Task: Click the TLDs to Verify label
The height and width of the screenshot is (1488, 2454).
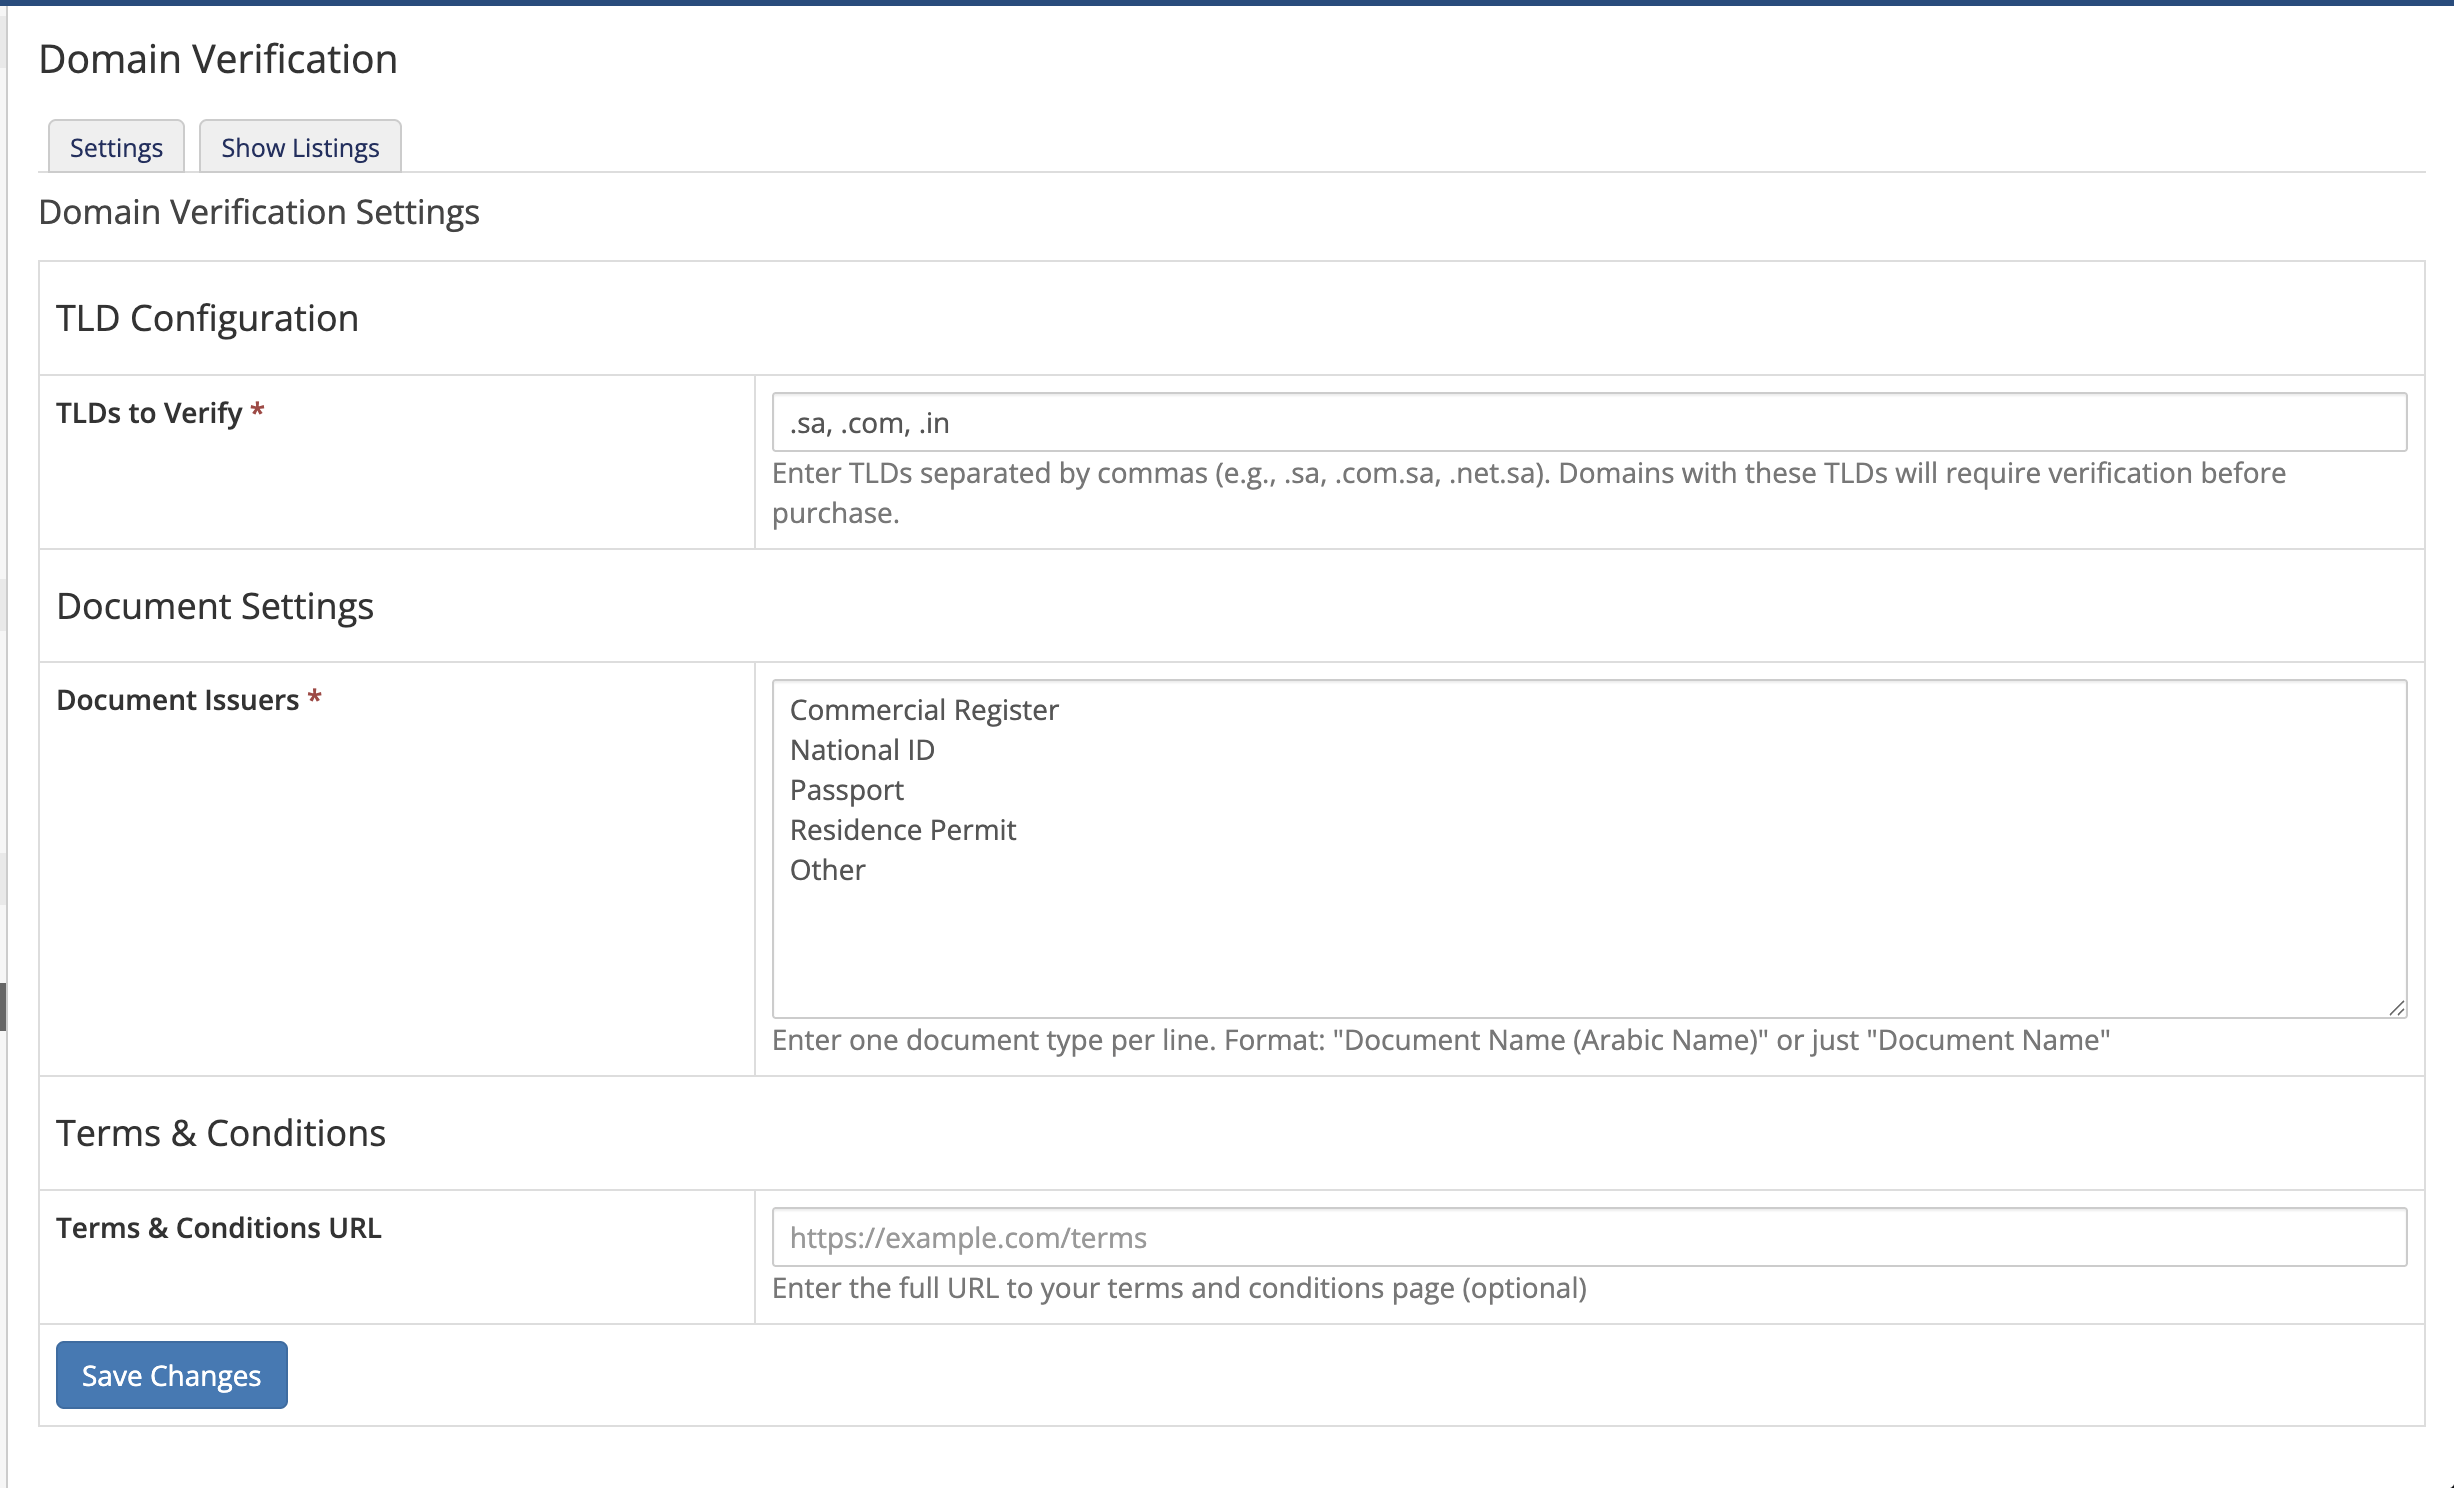Action: [149, 413]
